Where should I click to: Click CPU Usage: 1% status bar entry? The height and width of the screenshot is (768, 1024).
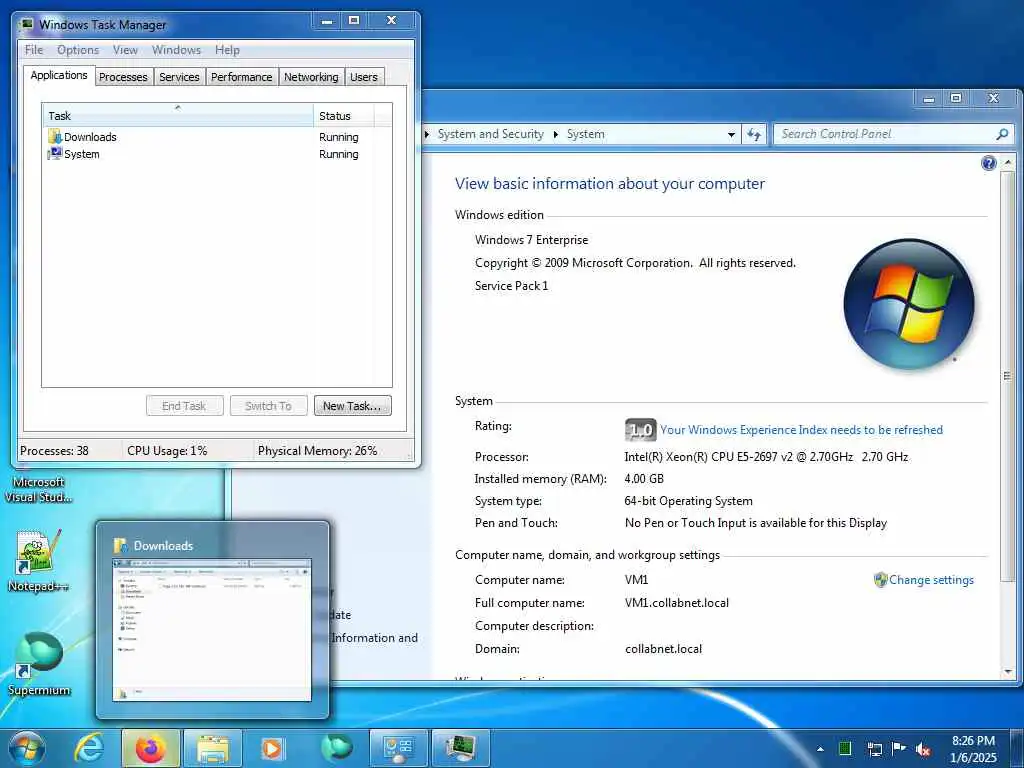tap(167, 451)
